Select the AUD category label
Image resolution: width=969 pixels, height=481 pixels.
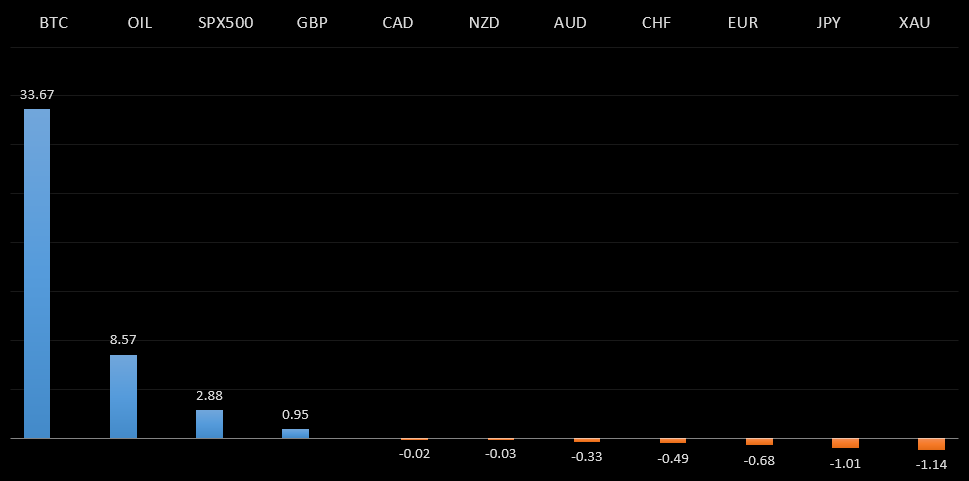pyautogui.click(x=570, y=22)
